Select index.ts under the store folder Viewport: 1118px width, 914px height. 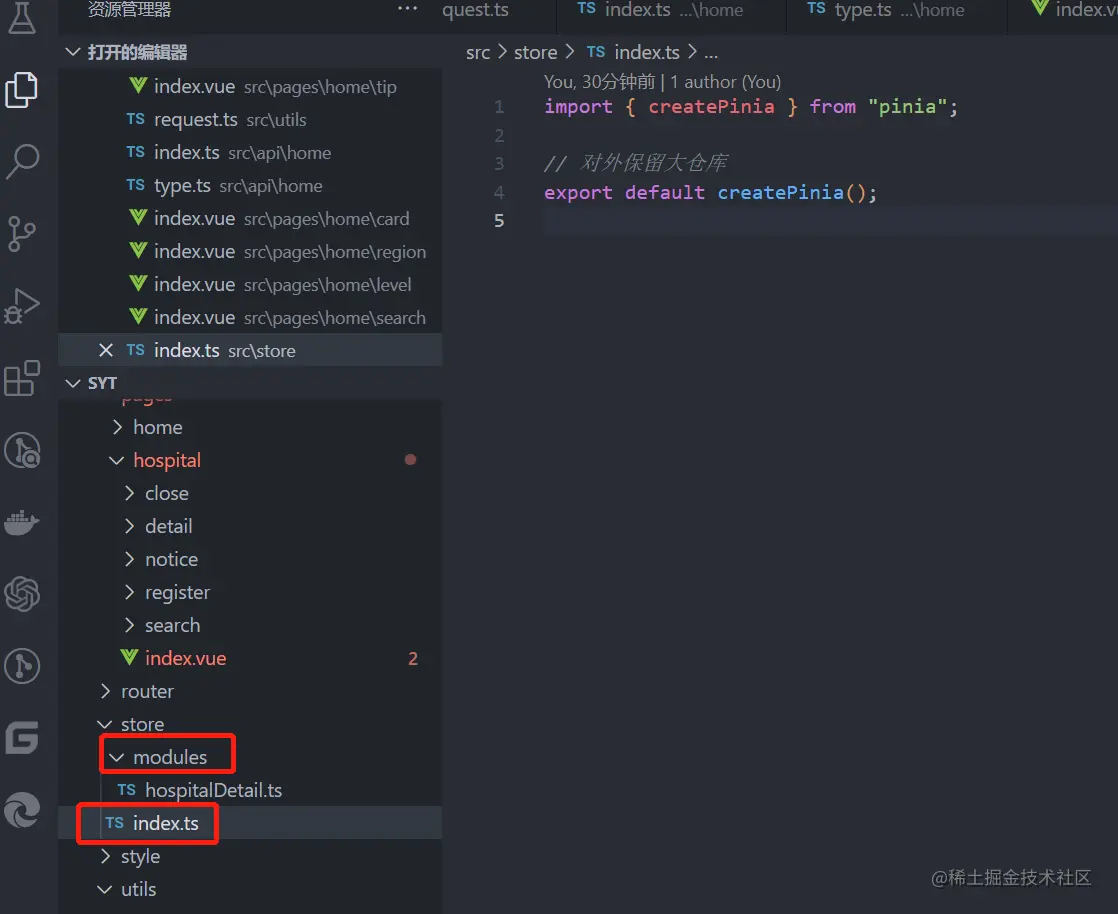[250, 823]
